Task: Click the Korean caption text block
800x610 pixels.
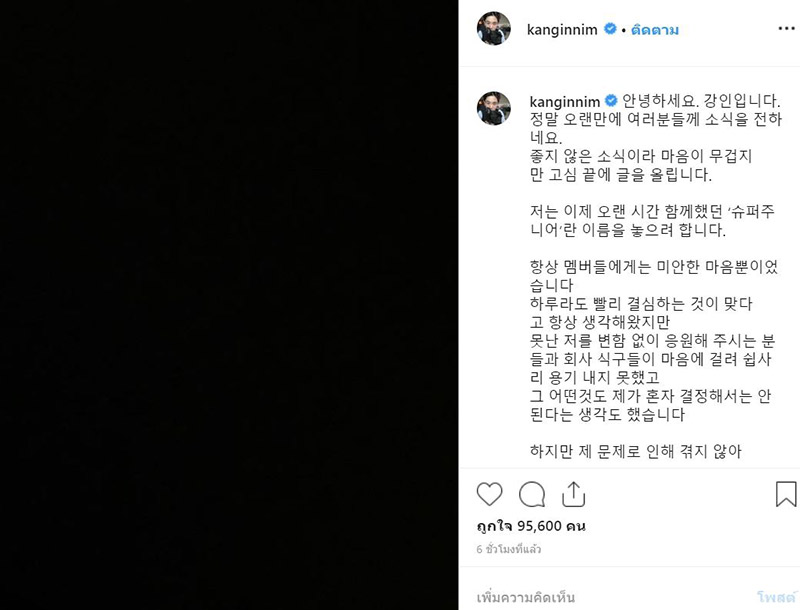Action: [655, 276]
